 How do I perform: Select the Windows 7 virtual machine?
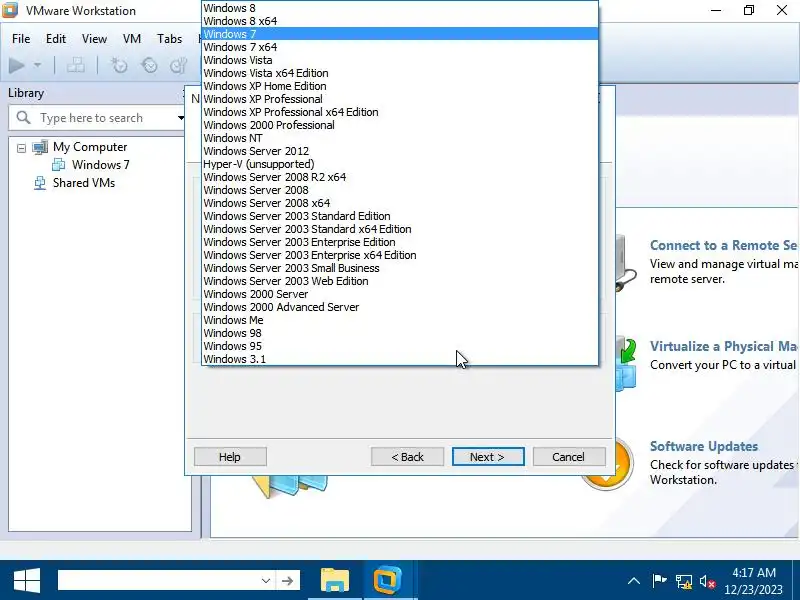[x=101, y=165]
